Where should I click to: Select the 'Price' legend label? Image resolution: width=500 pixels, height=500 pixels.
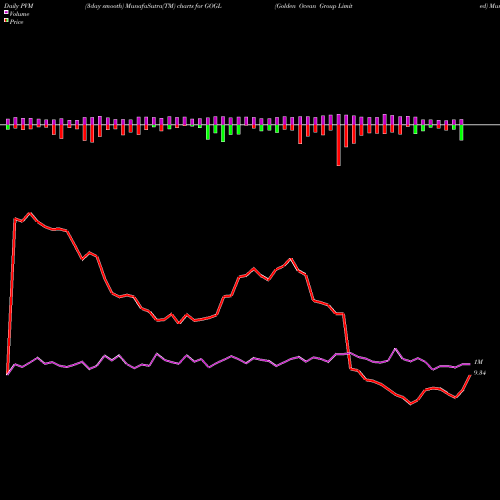[x=16, y=22]
